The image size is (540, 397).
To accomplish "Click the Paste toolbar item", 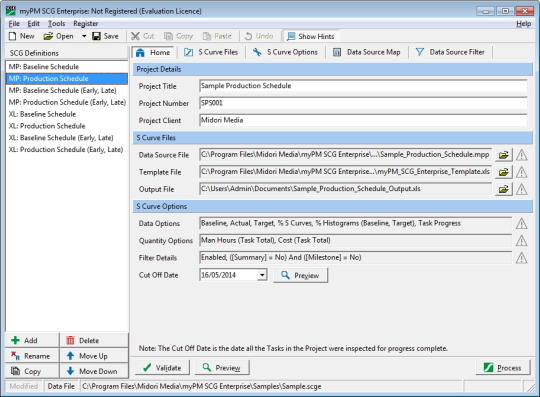I will (217, 36).
